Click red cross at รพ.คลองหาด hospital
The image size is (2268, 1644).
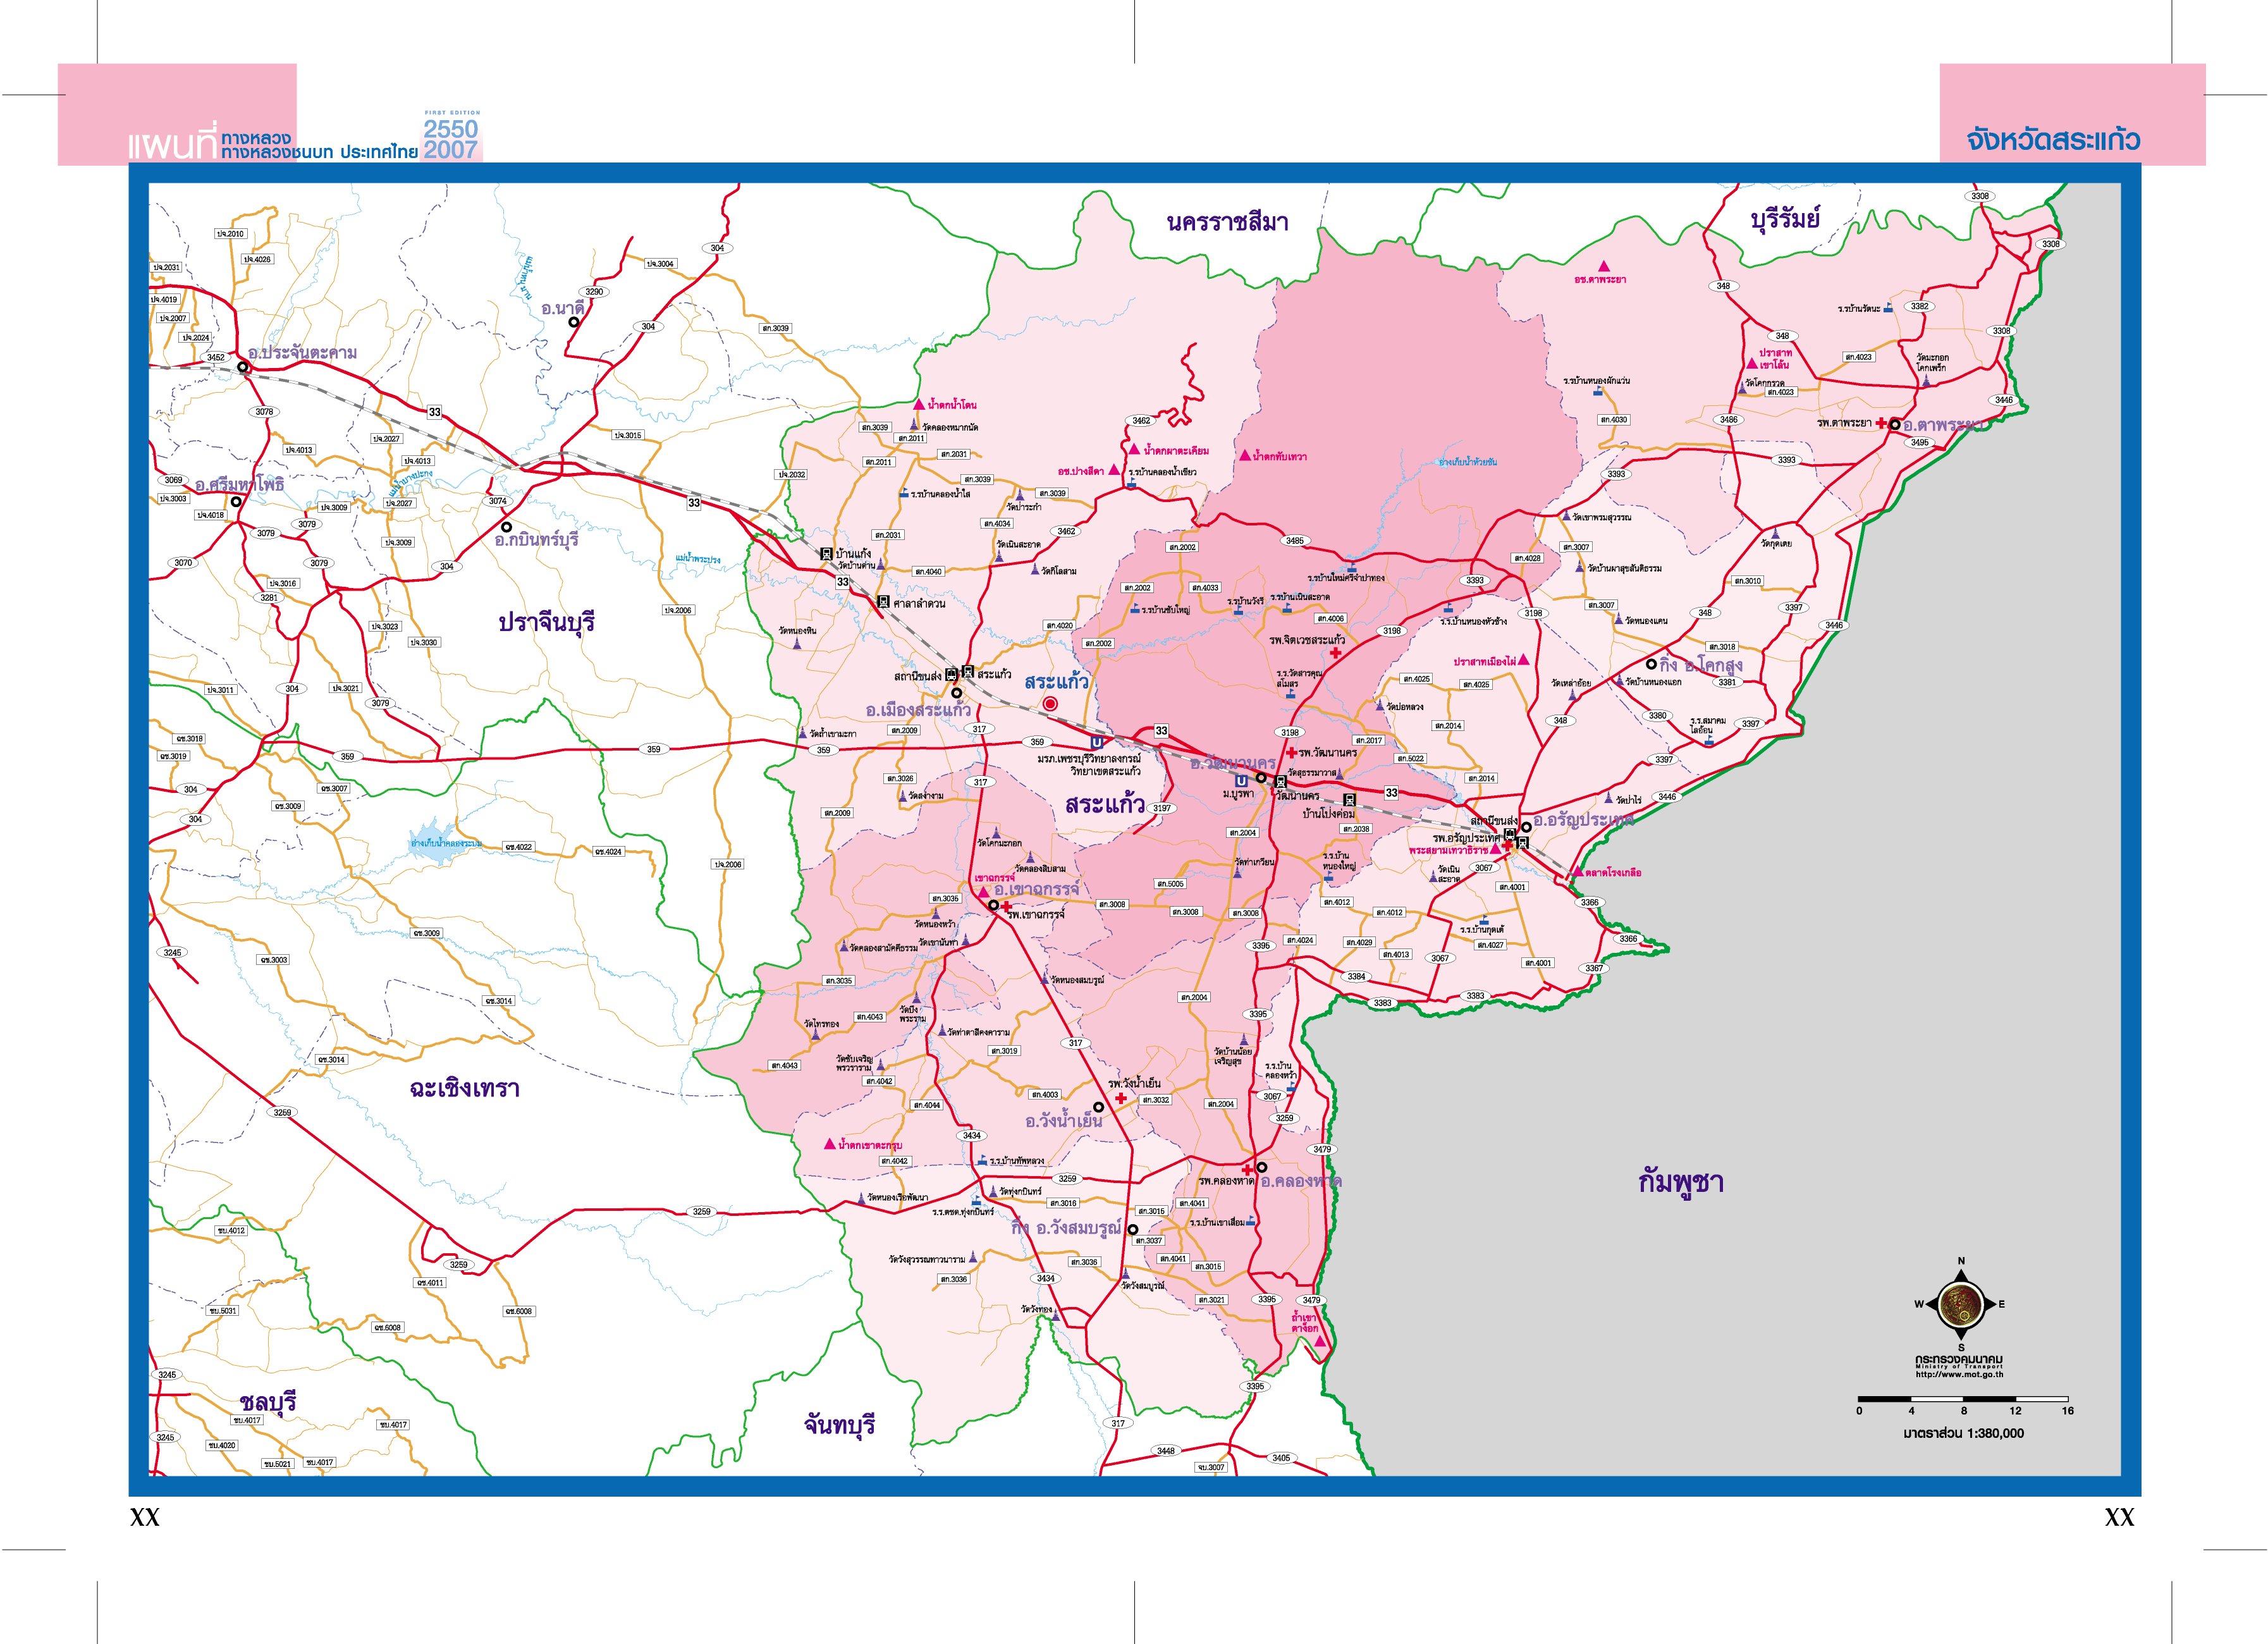tap(1248, 1169)
